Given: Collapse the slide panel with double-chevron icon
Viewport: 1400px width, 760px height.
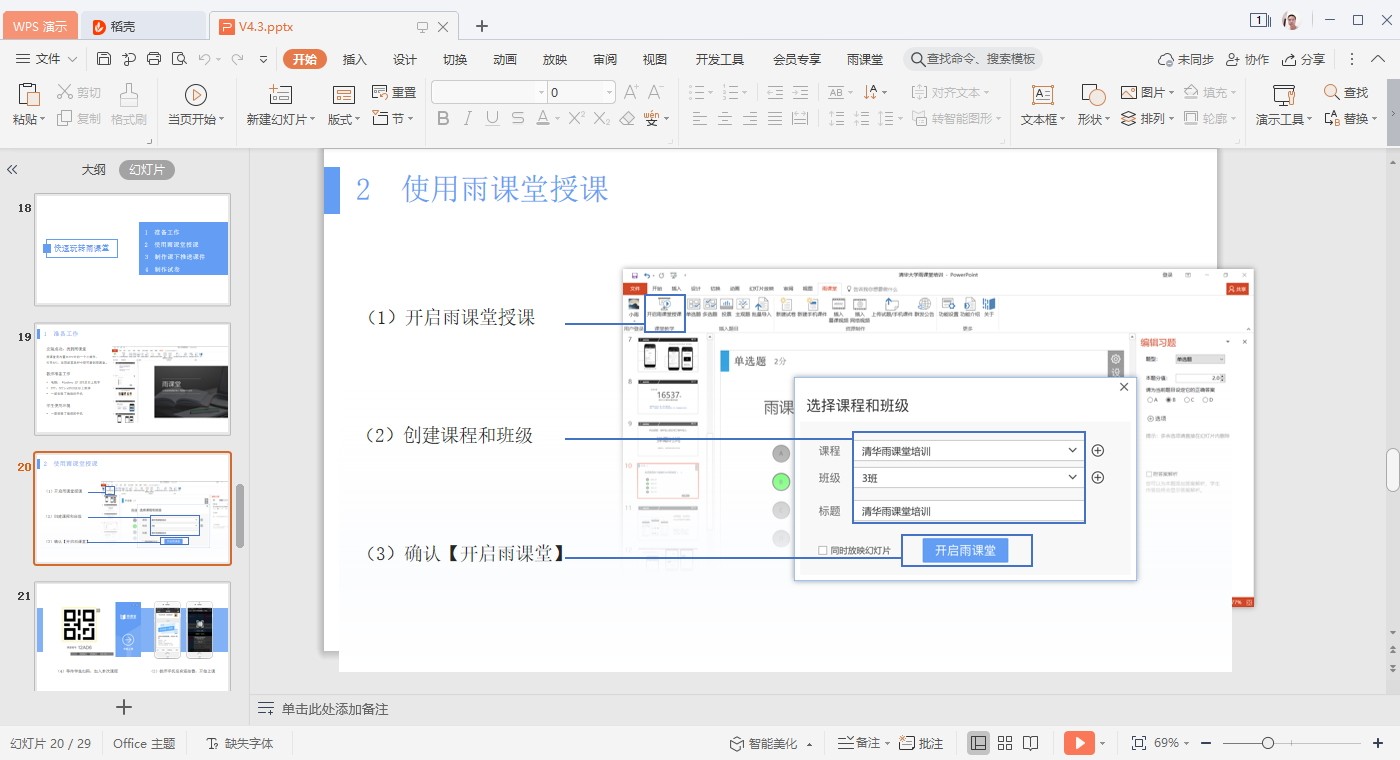Looking at the screenshot, I should (x=13, y=170).
